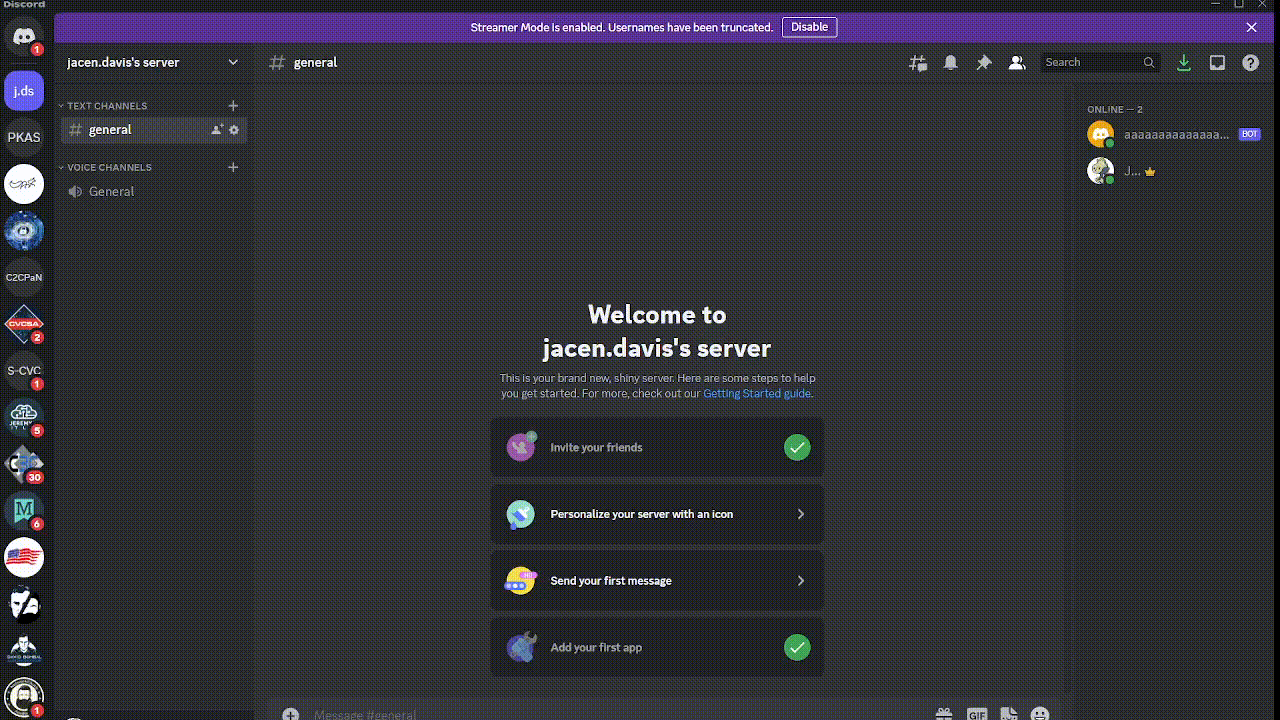Open the CVCSA server icon
This screenshot has height=720, width=1280.
tap(24, 324)
